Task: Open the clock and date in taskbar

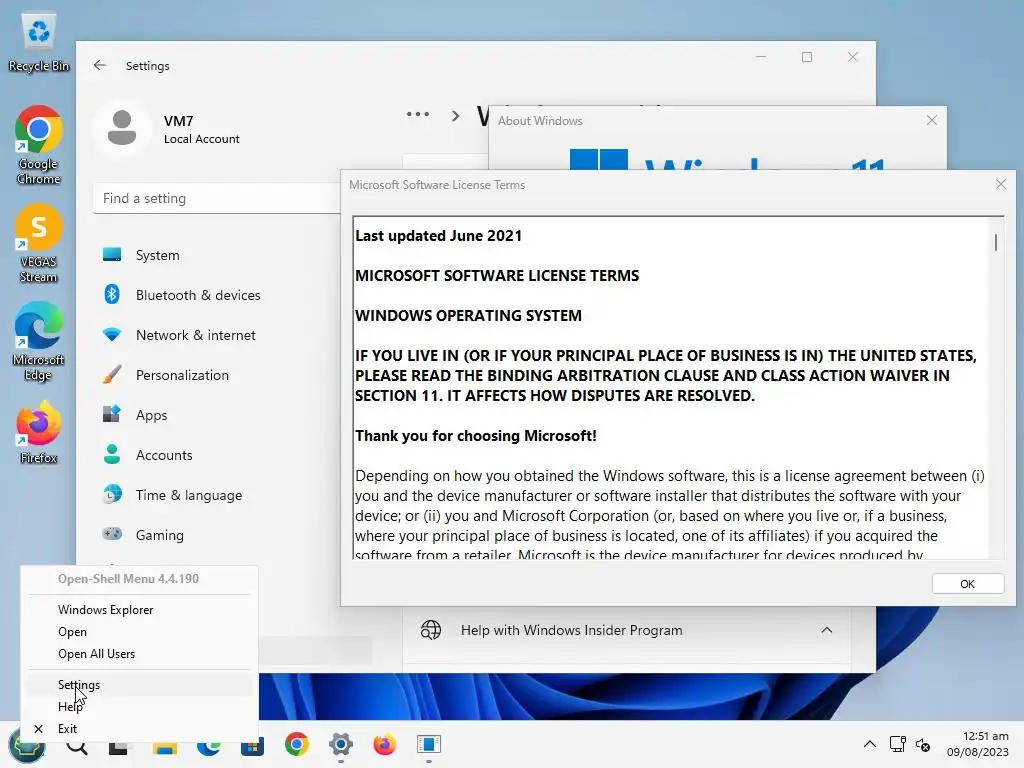Action: (x=978, y=744)
